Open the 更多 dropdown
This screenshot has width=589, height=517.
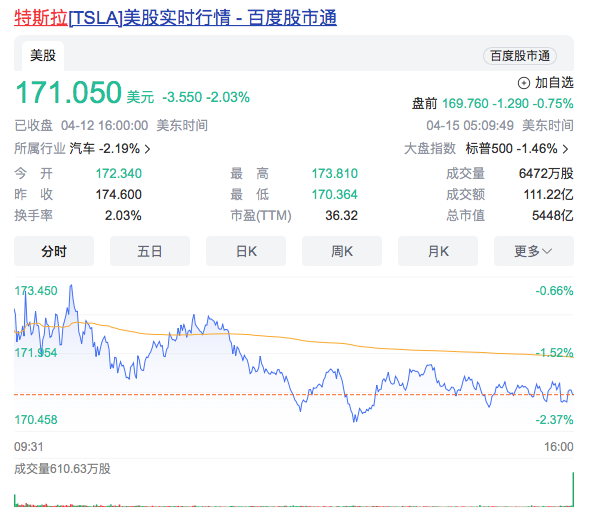click(x=534, y=251)
